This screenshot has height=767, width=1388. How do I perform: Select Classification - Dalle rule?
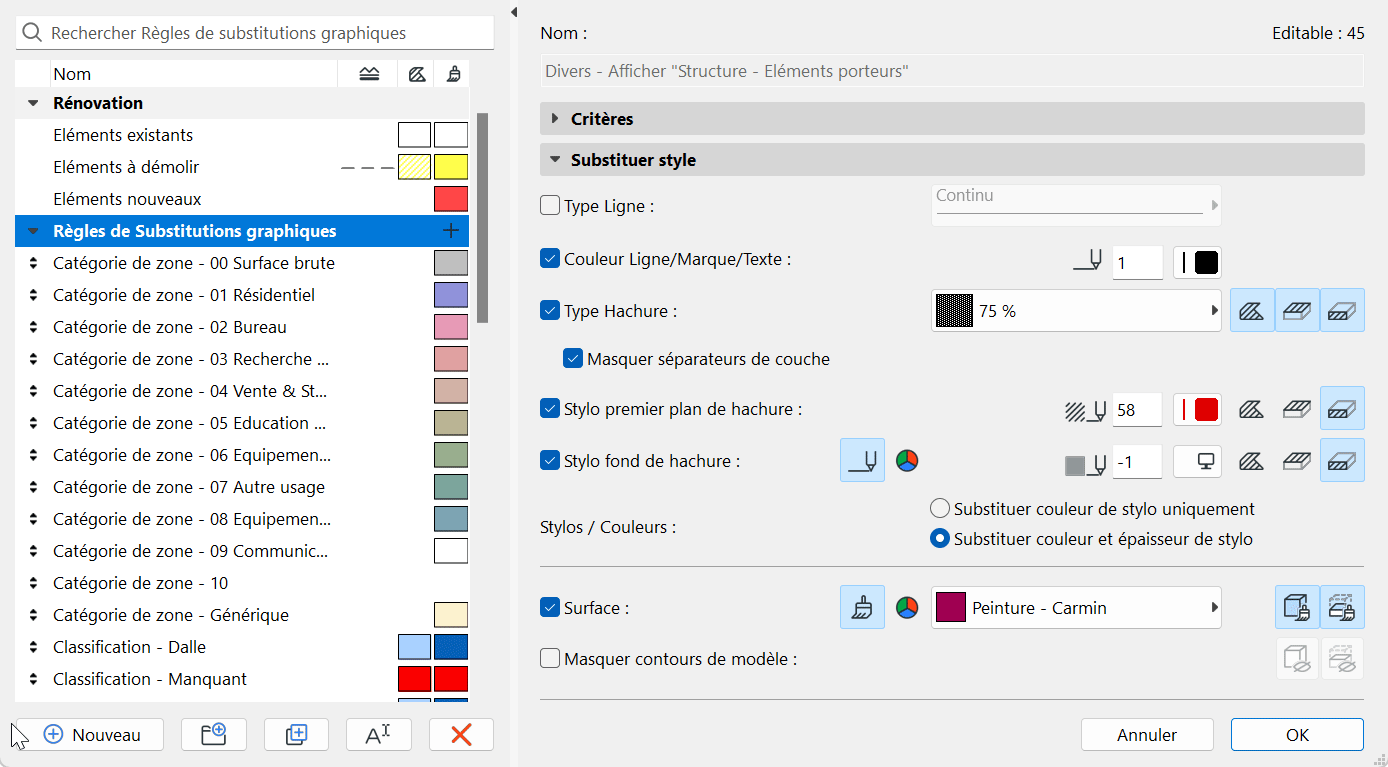point(129,647)
